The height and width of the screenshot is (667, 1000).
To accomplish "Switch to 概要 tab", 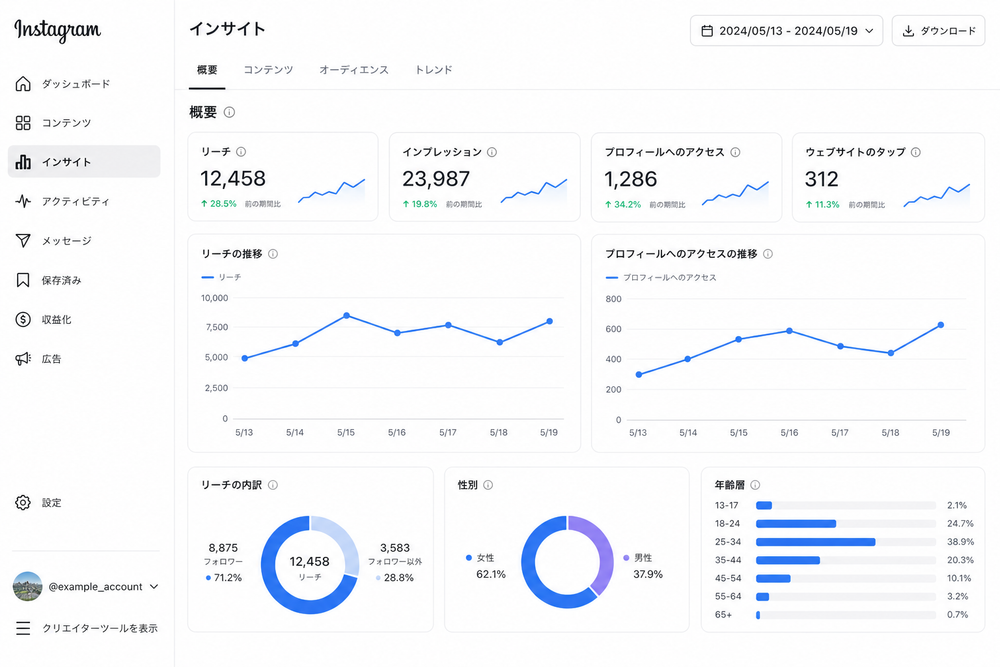I will pos(207,70).
